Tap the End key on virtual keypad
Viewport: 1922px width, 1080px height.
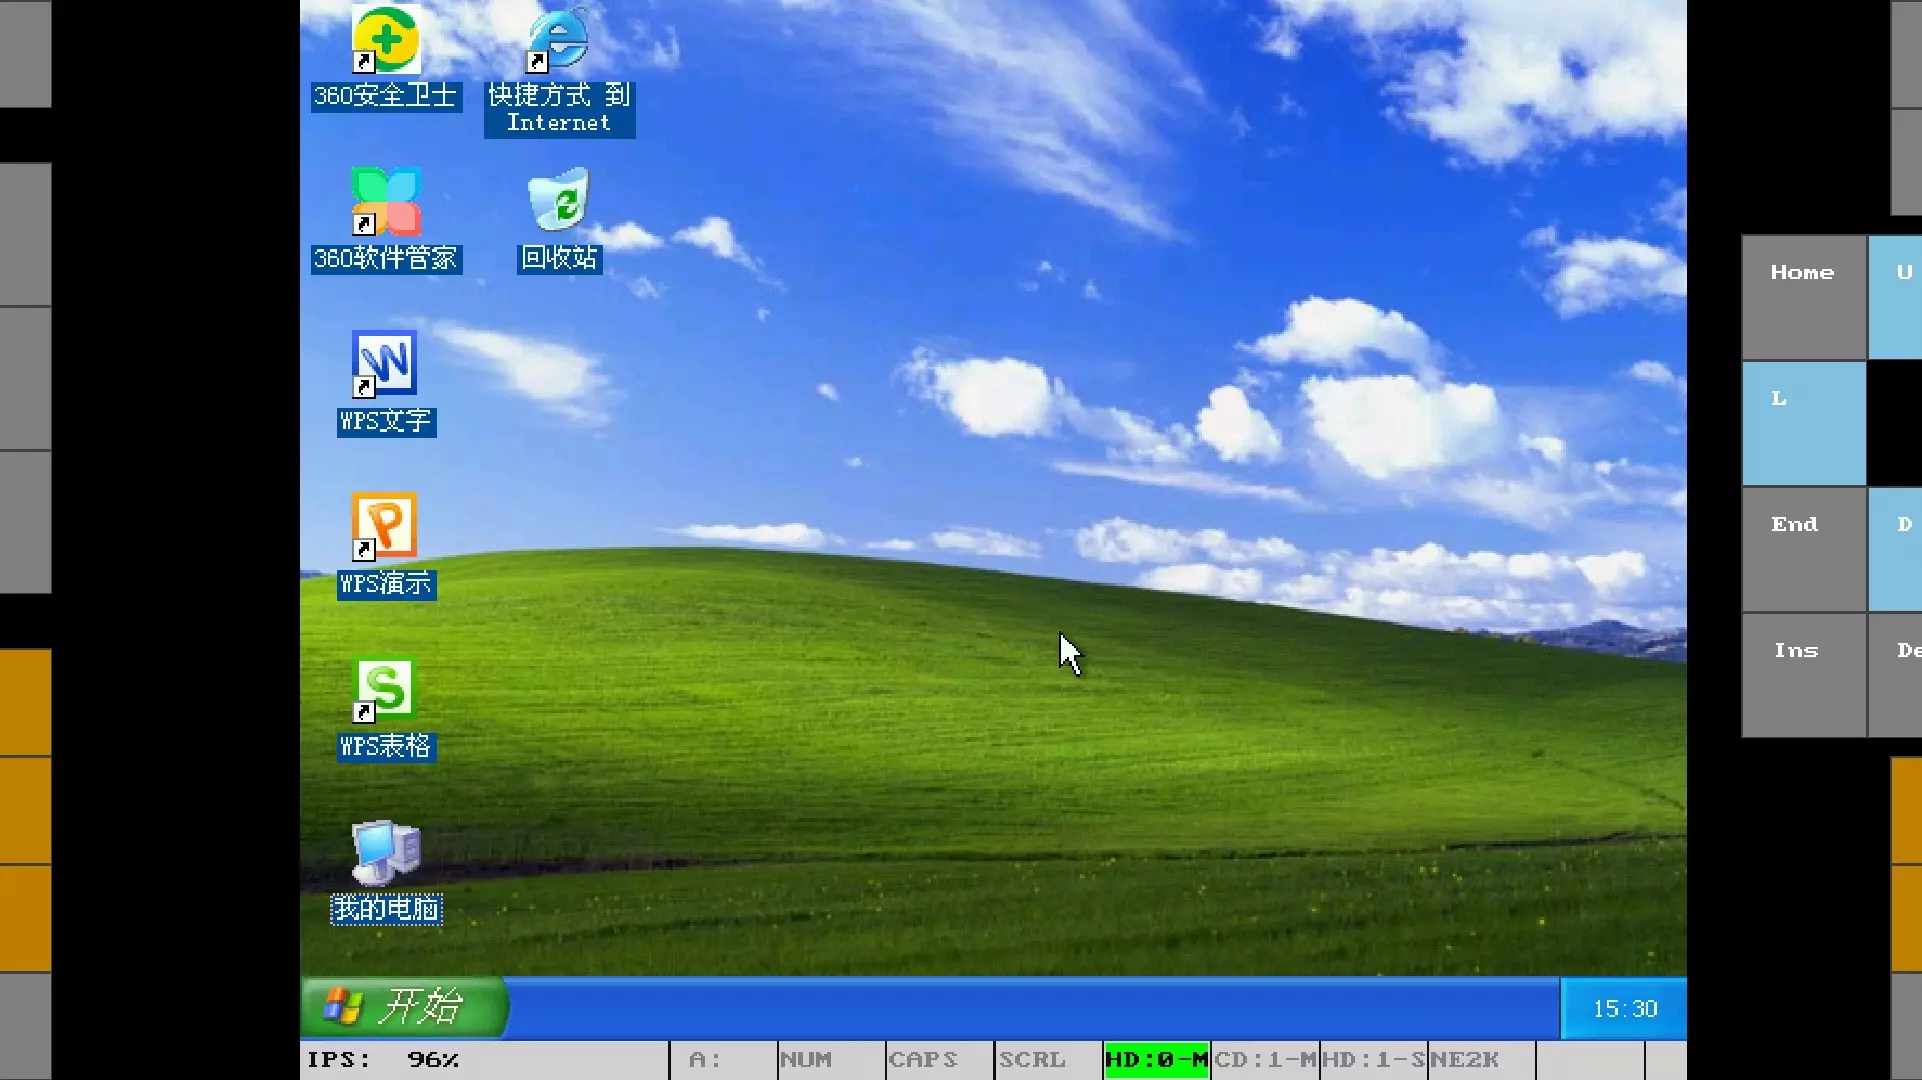coord(1804,549)
